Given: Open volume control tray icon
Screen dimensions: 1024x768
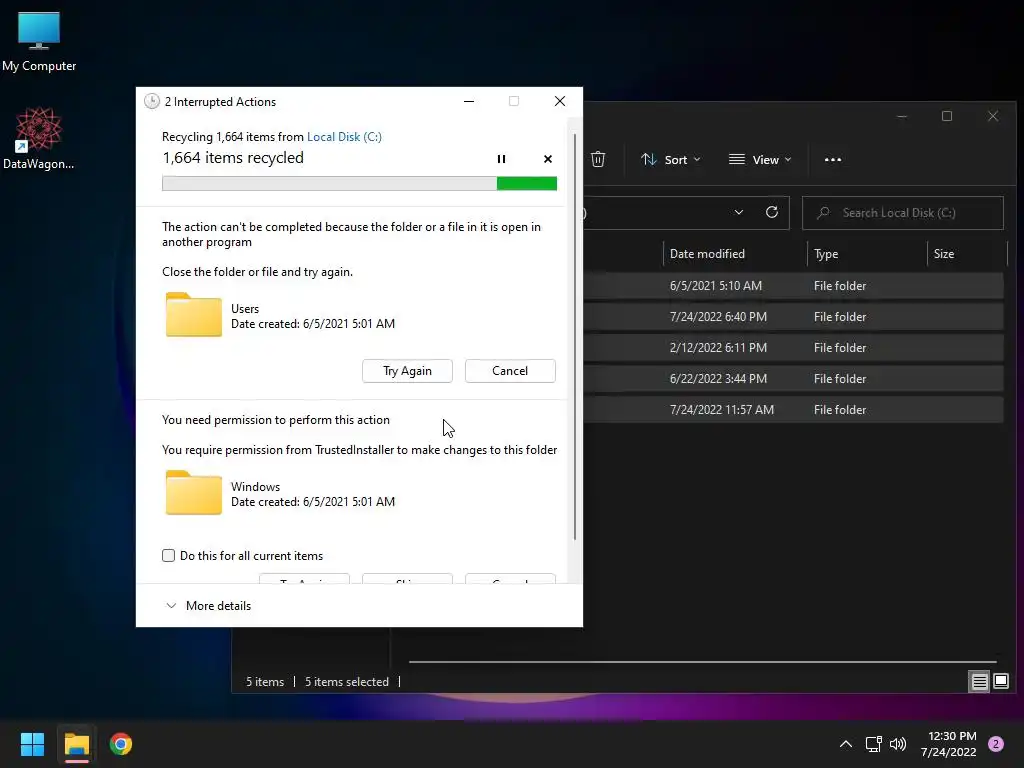Looking at the screenshot, I should pyautogui.click(x=898, y=744).
